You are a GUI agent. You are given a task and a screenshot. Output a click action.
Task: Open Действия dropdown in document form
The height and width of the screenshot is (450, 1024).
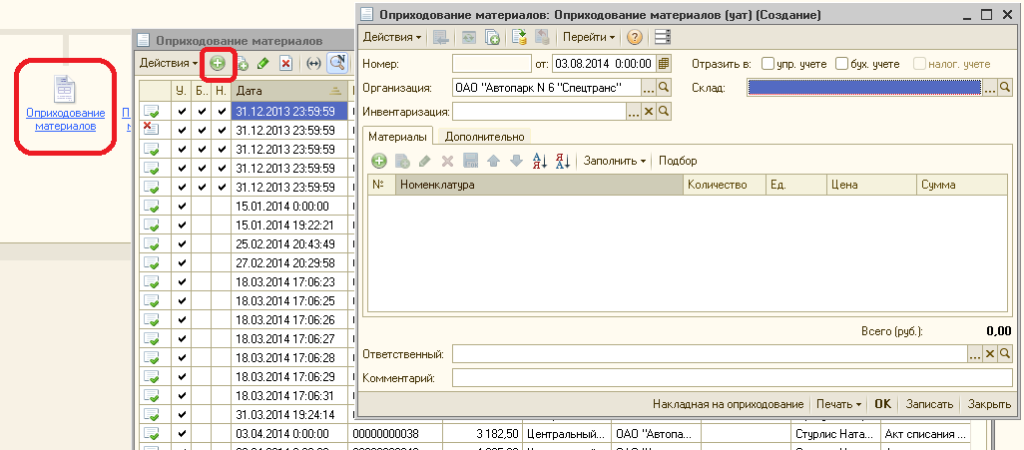[392, 37]
